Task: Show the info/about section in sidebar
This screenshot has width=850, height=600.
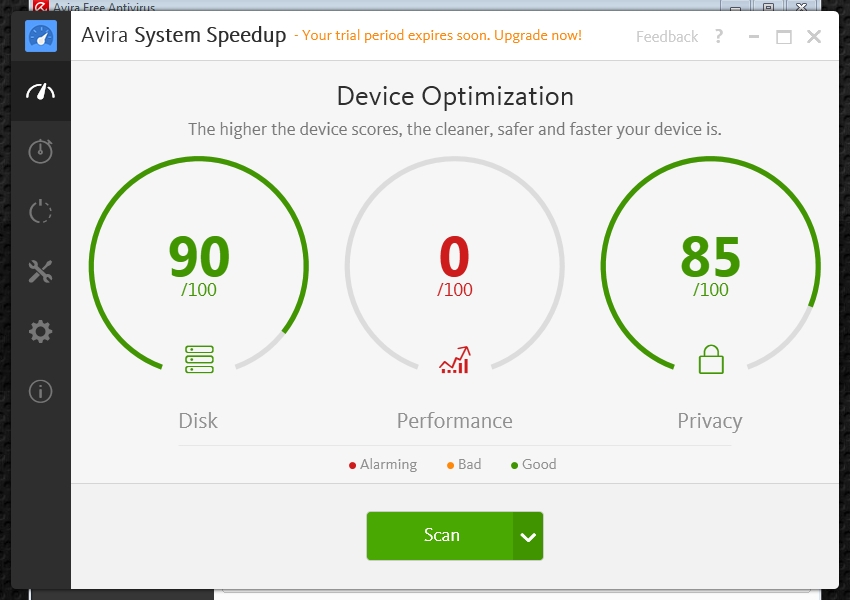Action: (x=41, y=391)
